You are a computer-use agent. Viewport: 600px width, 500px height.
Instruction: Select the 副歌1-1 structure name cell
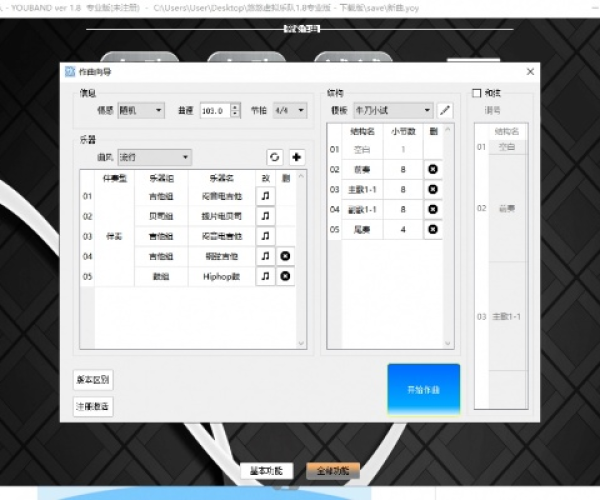[362, 210]
